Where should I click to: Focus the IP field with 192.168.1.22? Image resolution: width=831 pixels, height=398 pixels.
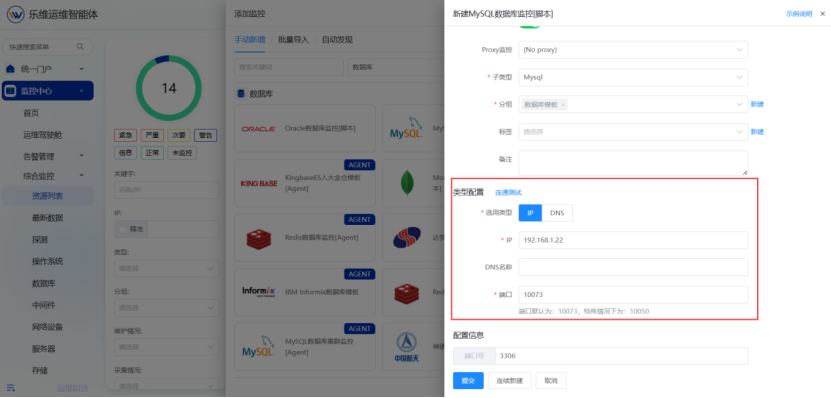click(633, 240)
